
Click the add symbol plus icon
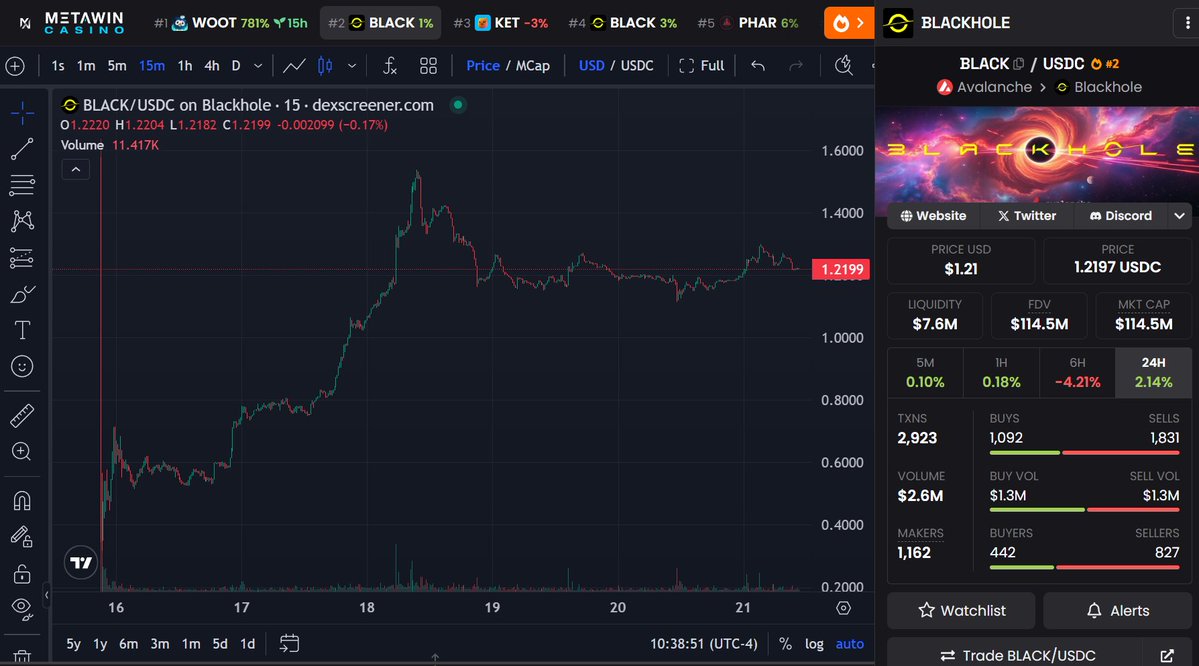coord(15,67)
